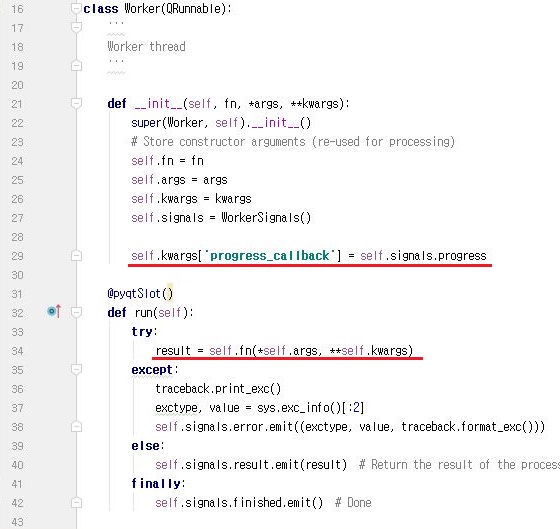
Task: Click line number 34 in gutter
Action: coord(17,351)
